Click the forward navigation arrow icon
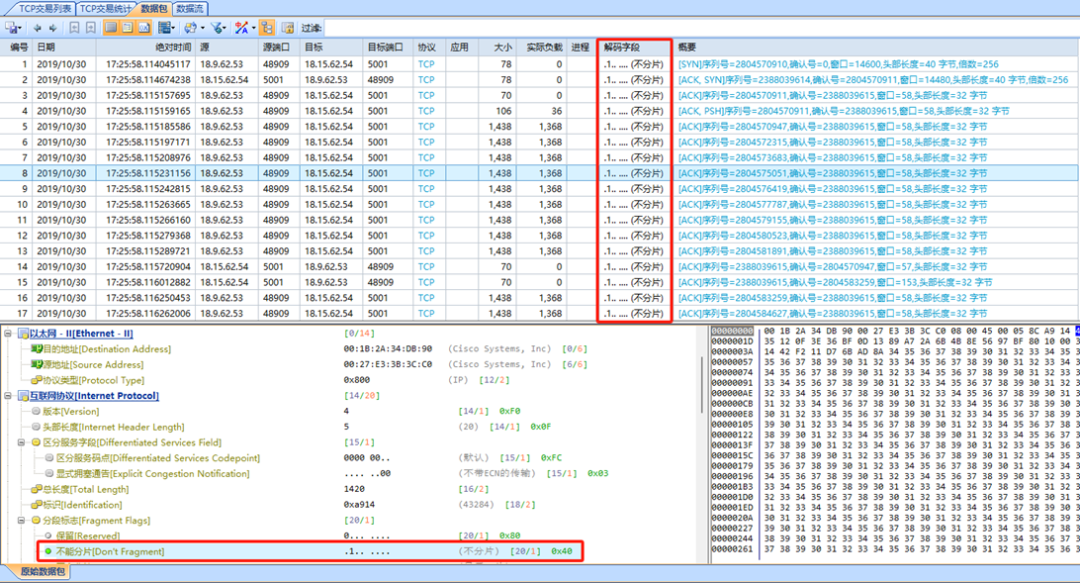Screen dimensions: 1080x583 click(x=53, y=28)
